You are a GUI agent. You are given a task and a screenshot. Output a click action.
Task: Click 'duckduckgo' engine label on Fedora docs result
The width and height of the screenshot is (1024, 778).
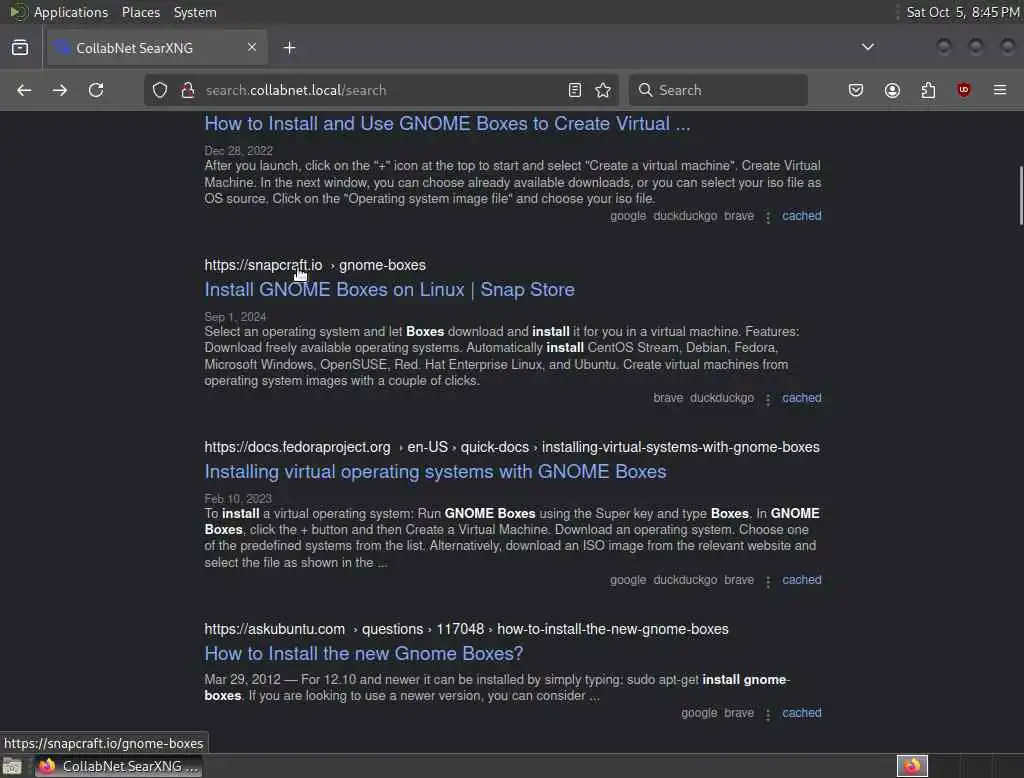tap(685, 580)
